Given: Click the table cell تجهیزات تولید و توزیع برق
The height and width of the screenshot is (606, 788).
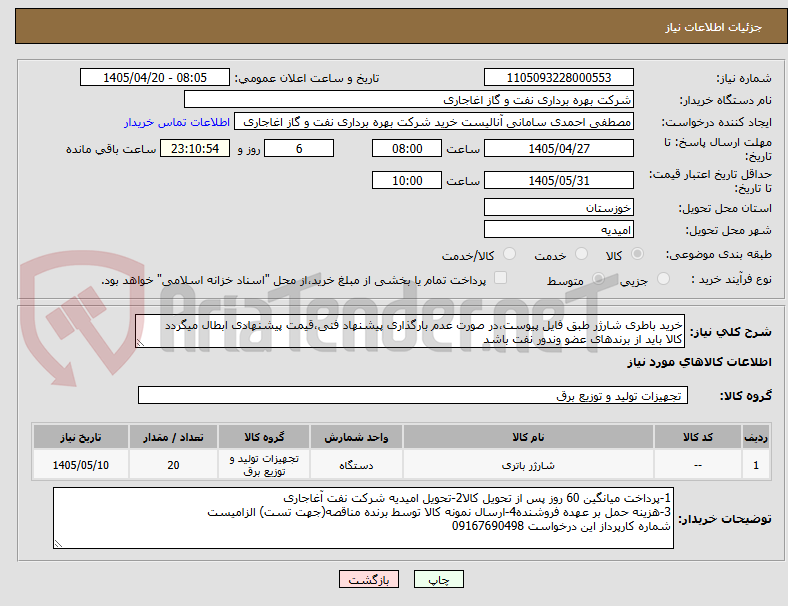Looking at the screenshot, I should tap(264, 465).
